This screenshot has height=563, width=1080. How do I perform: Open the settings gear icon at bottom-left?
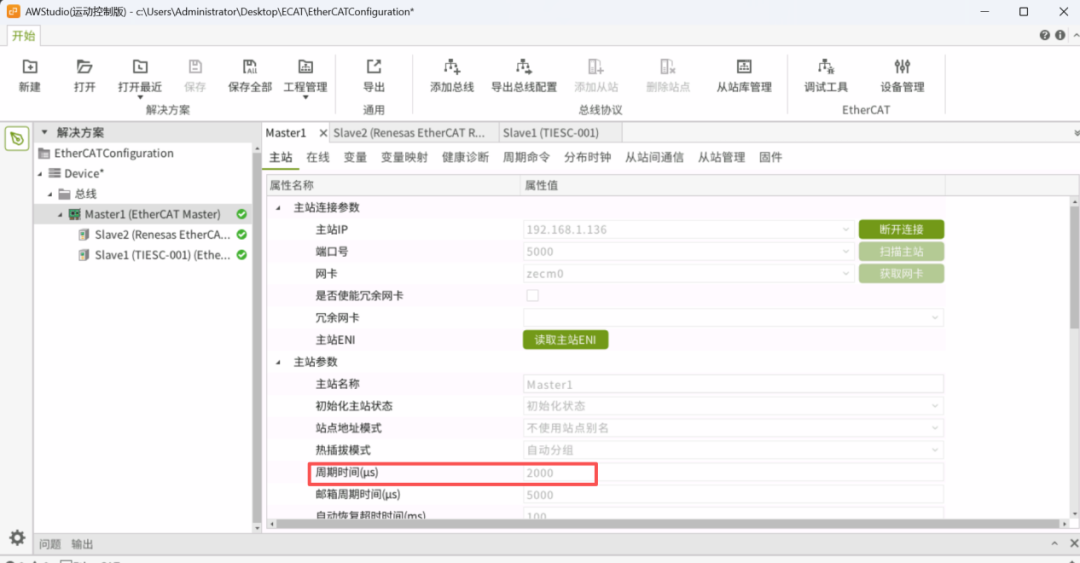pyautogui.click(x=17, y=538)
